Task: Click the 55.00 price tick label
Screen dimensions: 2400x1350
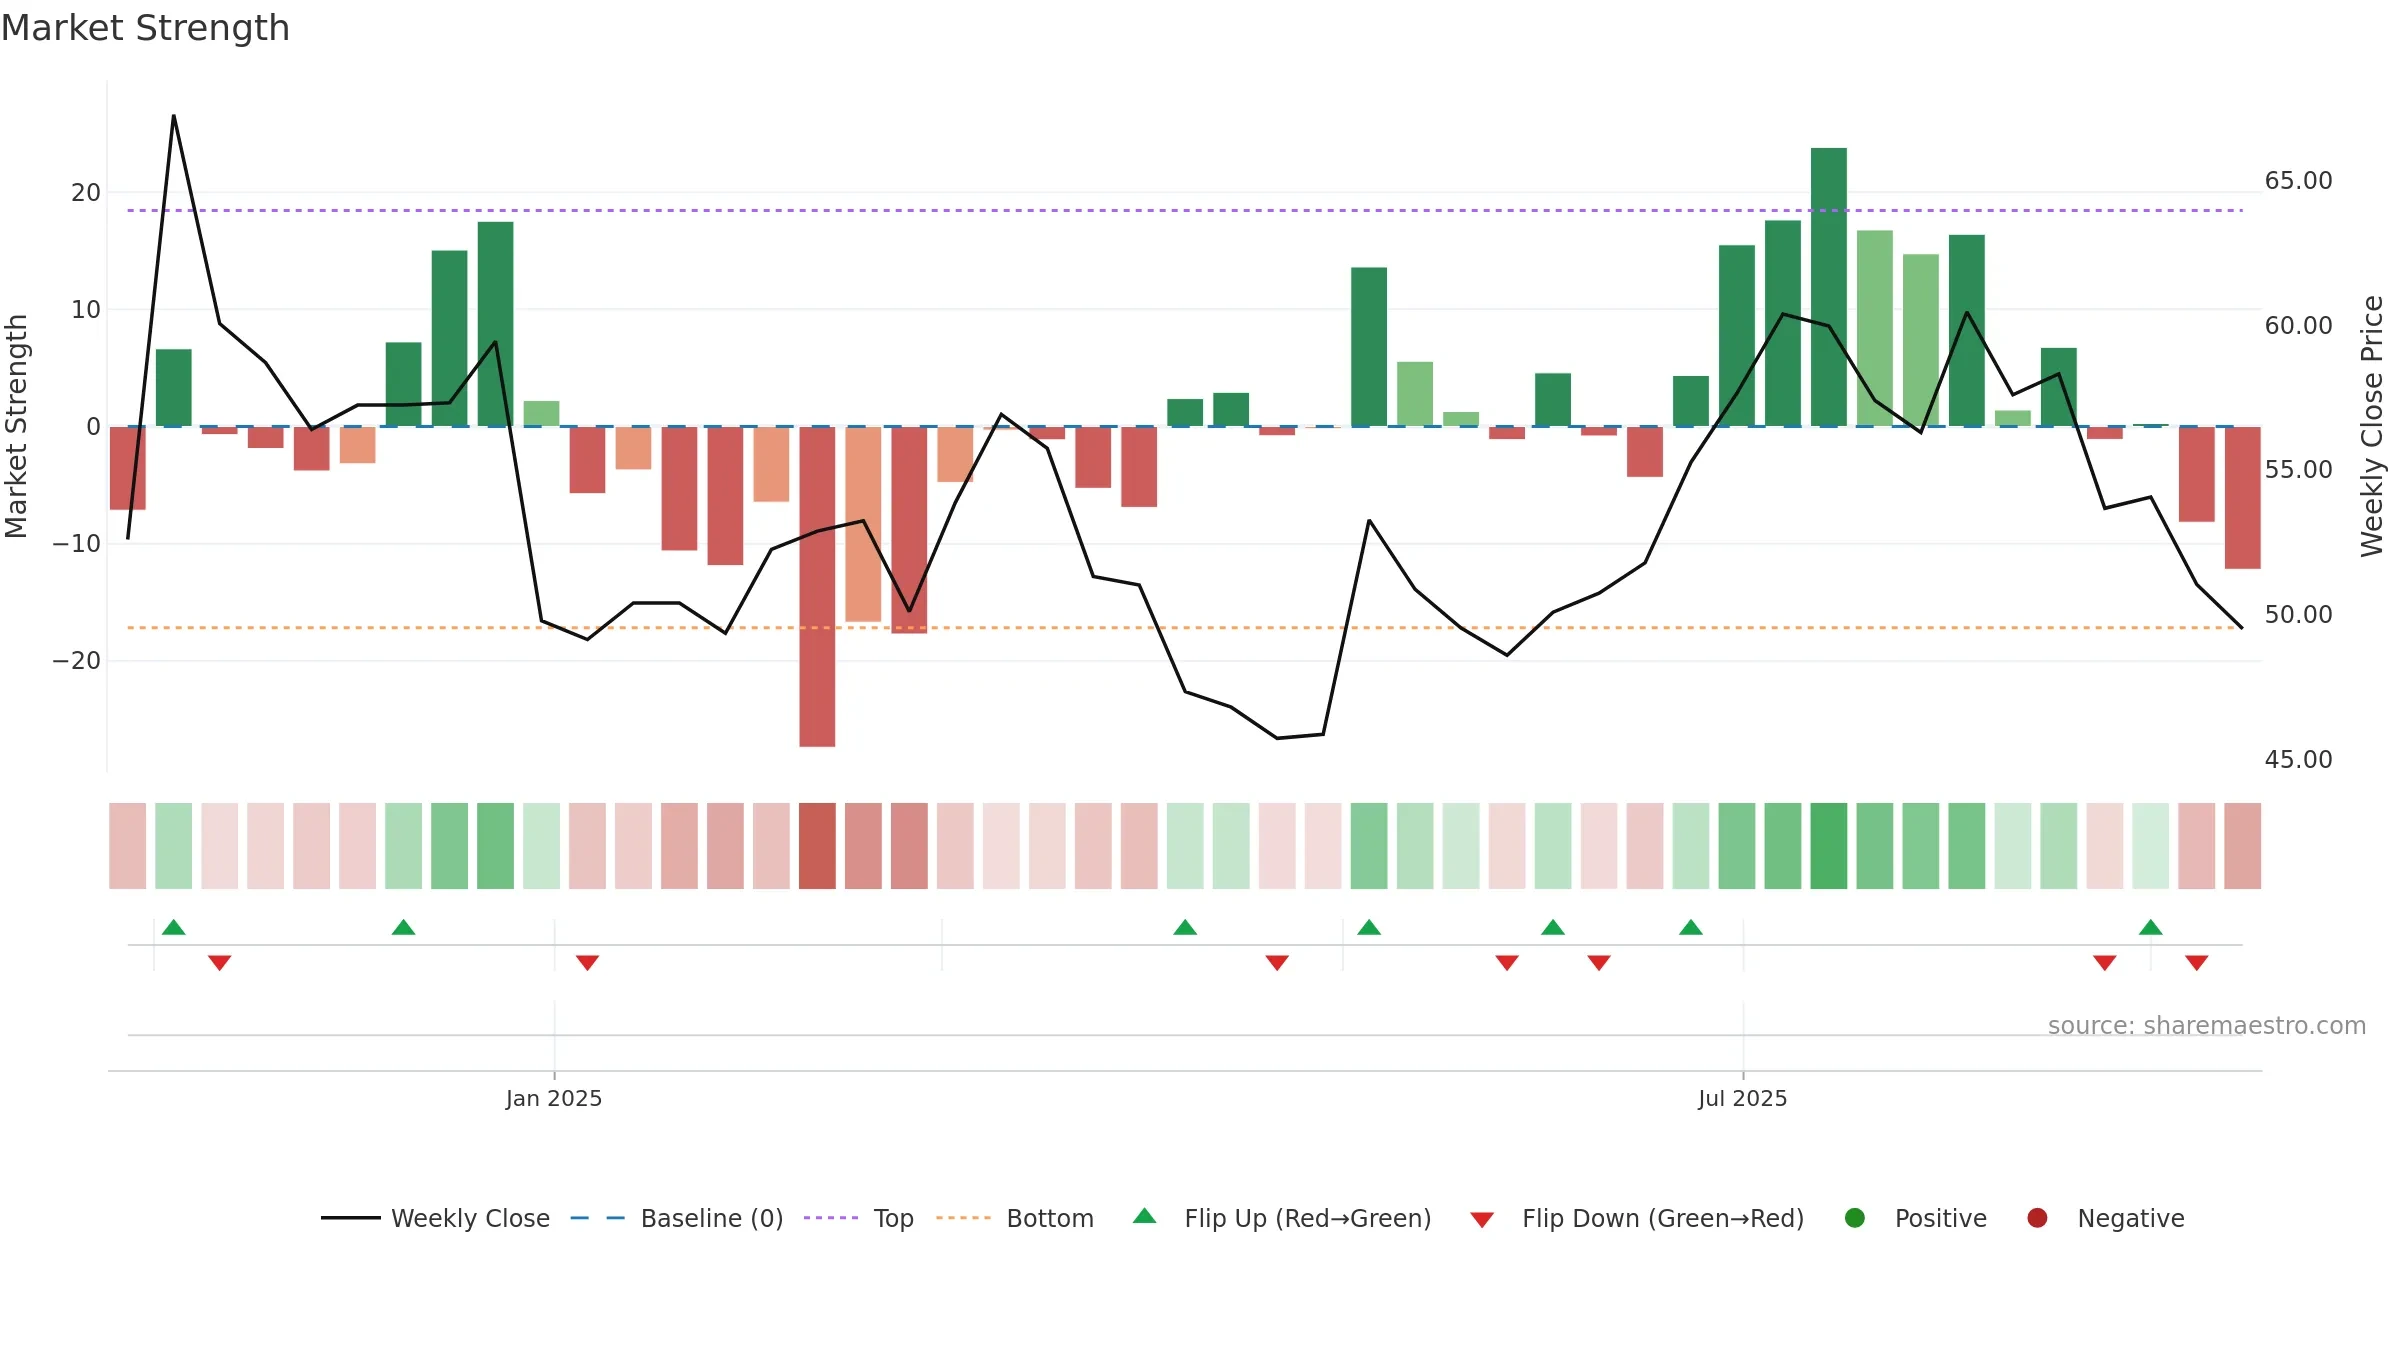Action: pyautogui.click(x=2299, y=470)
